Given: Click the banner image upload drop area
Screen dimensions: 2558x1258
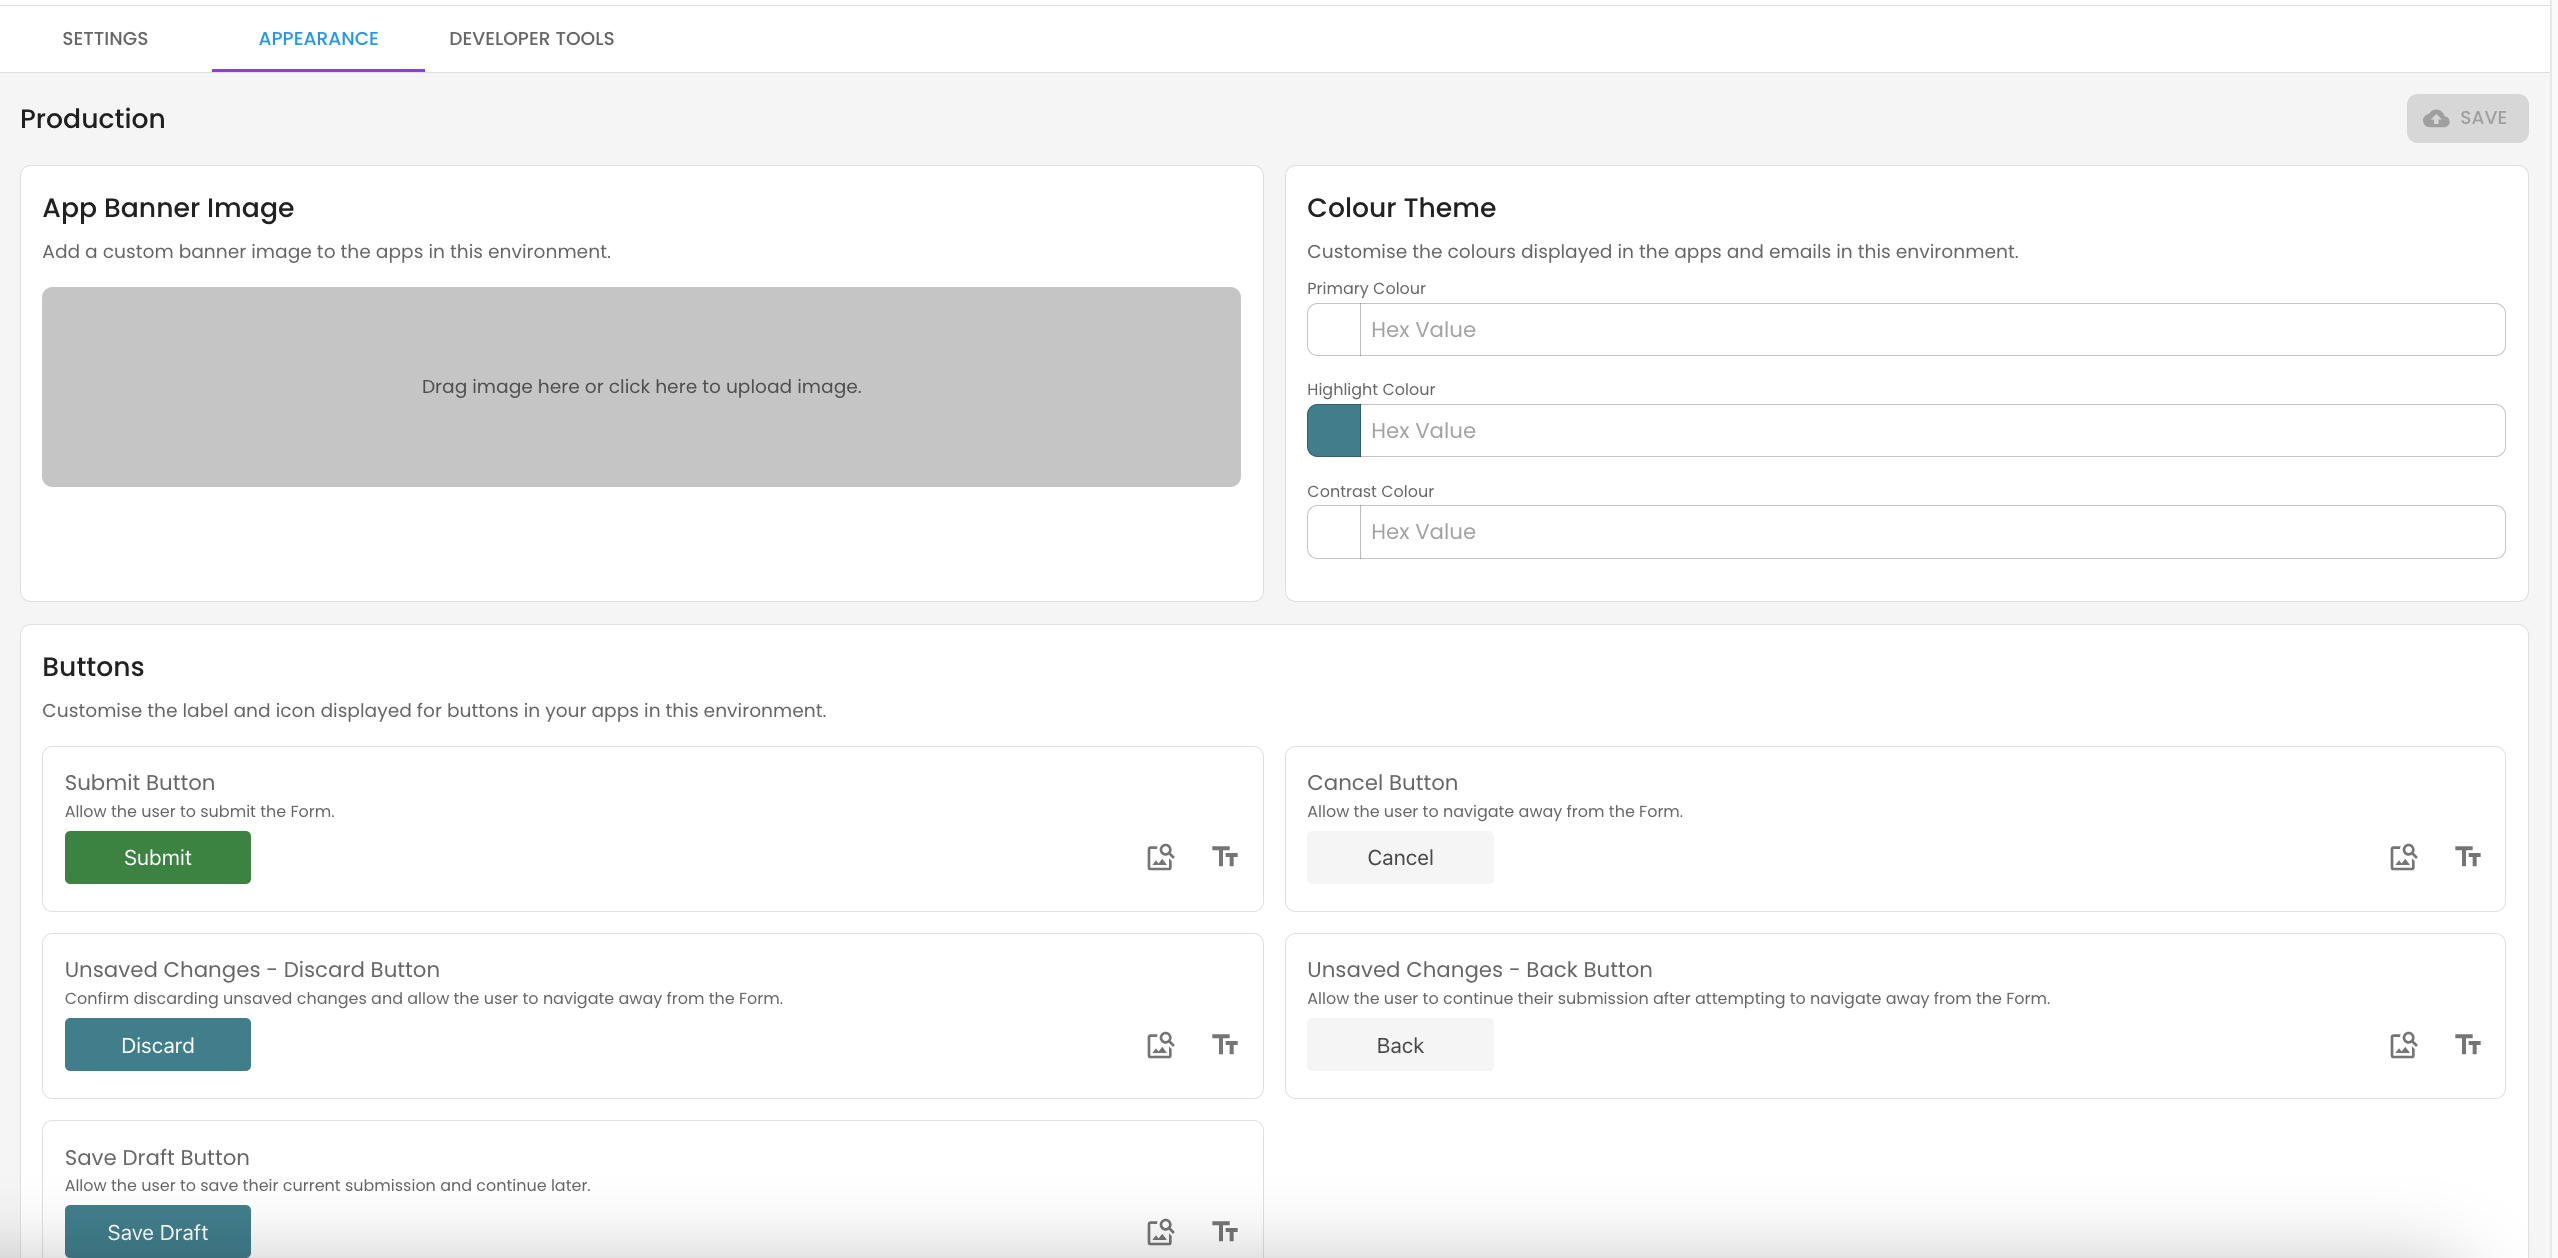Looking at the screenshot, I should [x=641, y=387].
